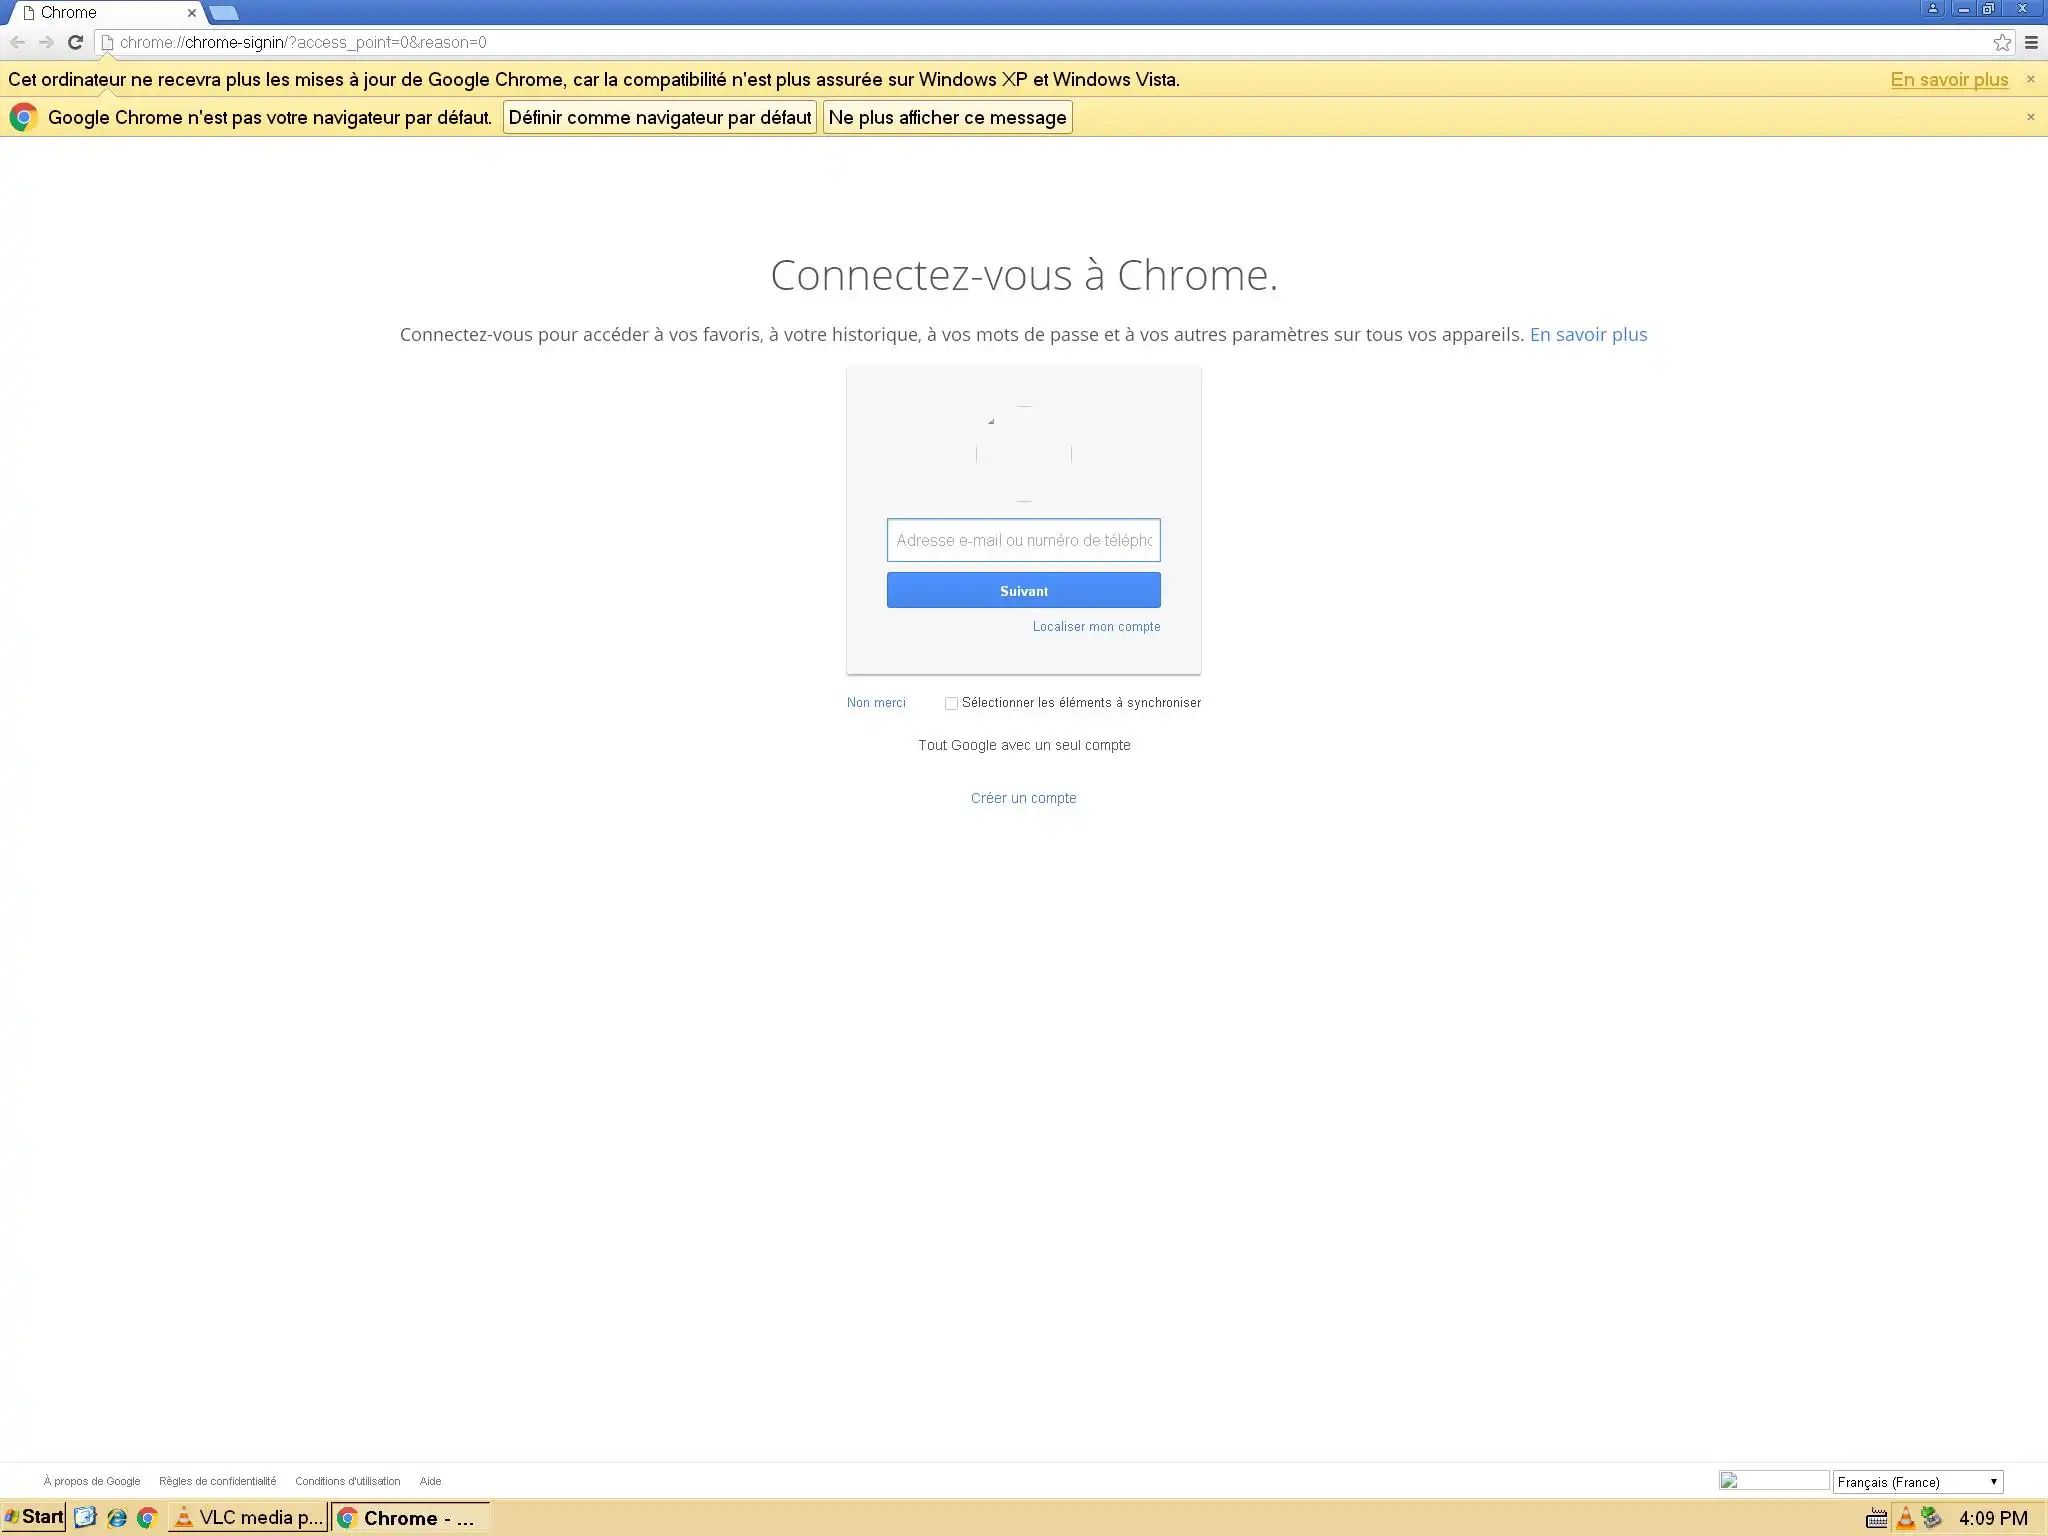Dismiss the Windows XP update warning bar
Viewport: 2048px width, 1536px height.
(x=2030, y=79)
